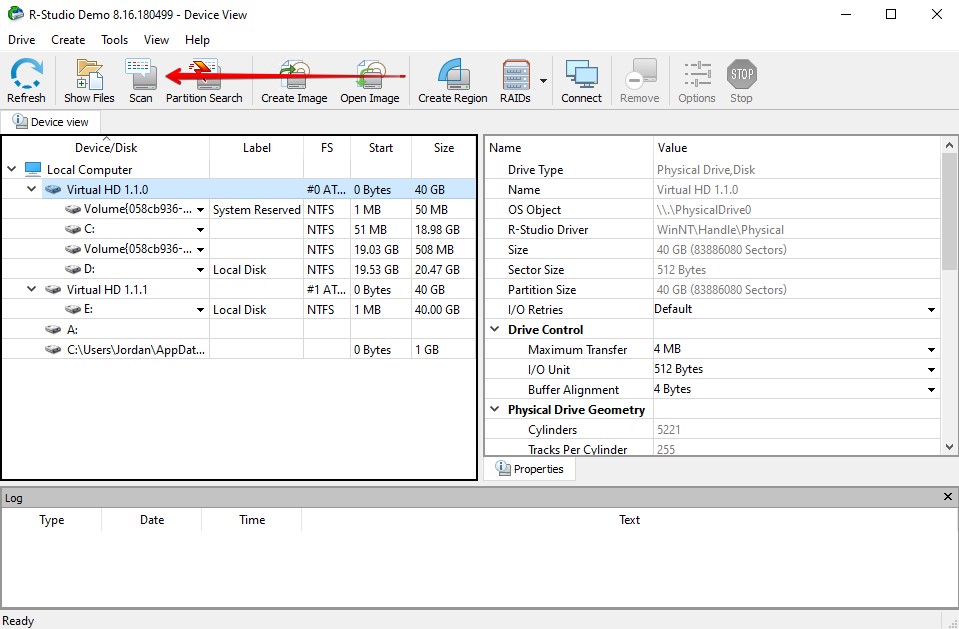Open the Create menu
This screenshot has height=629, width=959.
68,40
